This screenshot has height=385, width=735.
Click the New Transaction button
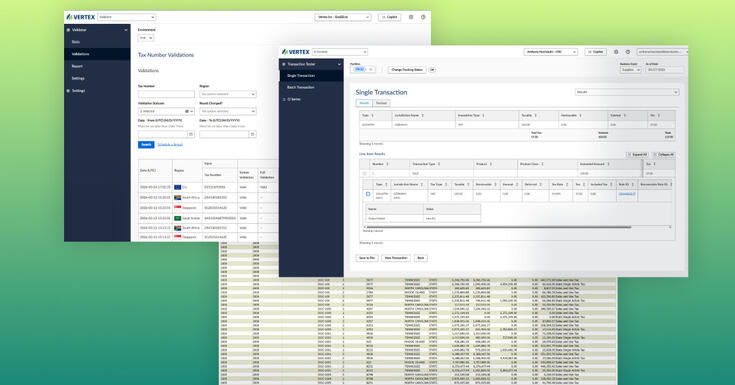396,258
